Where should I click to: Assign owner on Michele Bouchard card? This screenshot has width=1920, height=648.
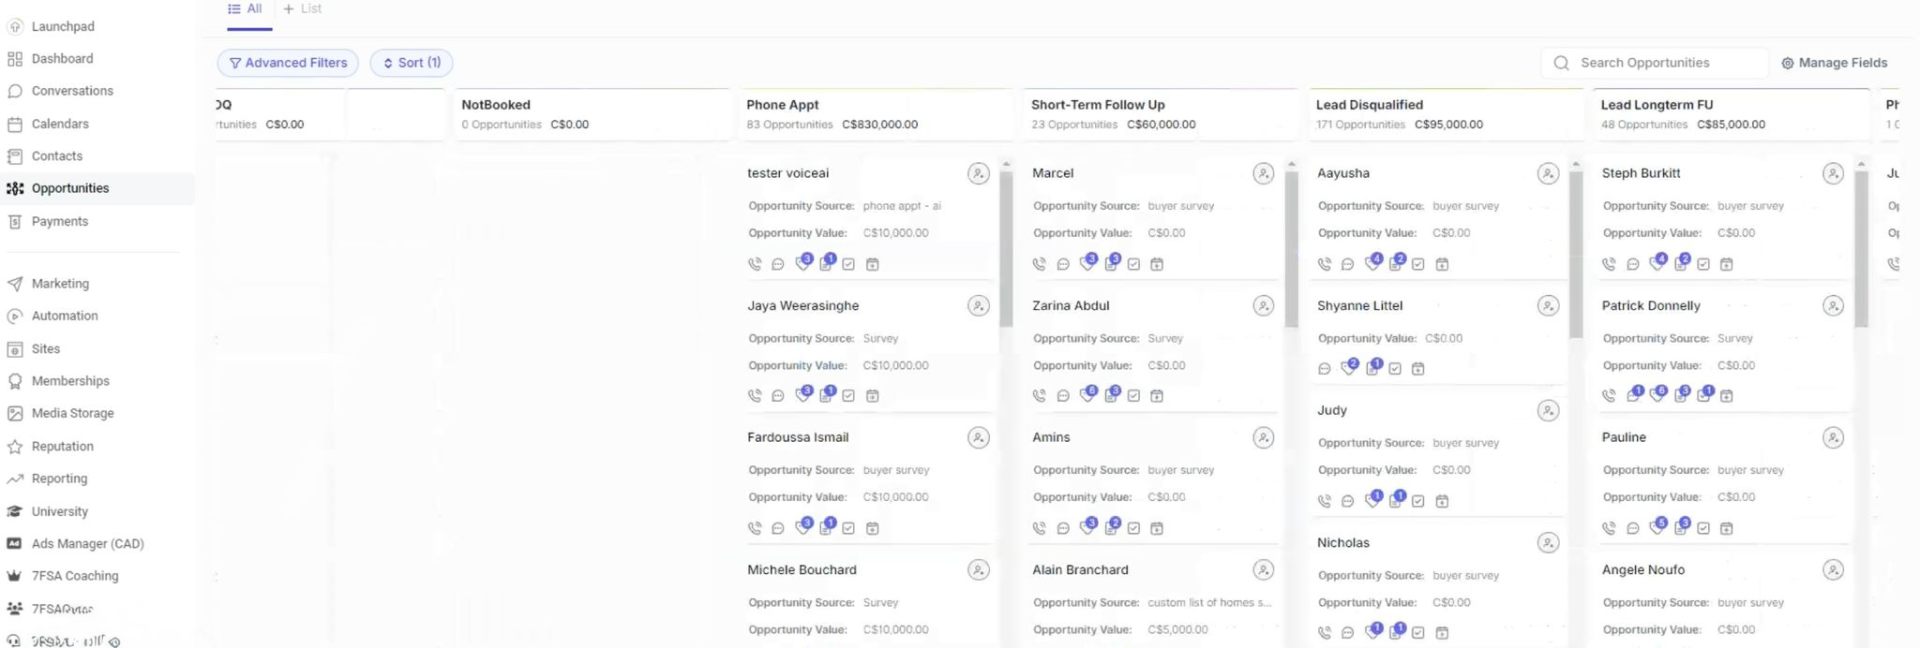pos(978,570)
